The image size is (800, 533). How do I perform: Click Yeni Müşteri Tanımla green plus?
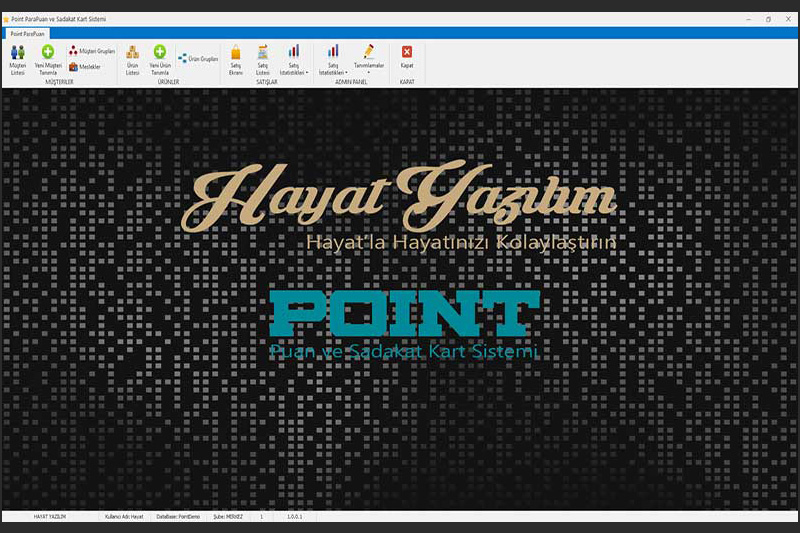pos(48,60)
